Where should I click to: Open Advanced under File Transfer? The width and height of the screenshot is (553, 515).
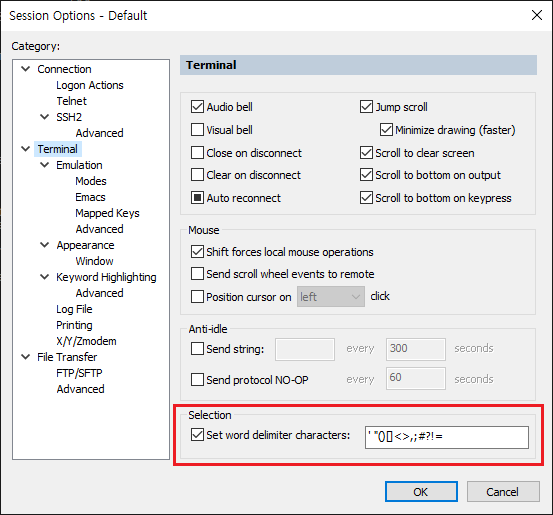click(80, 389)
